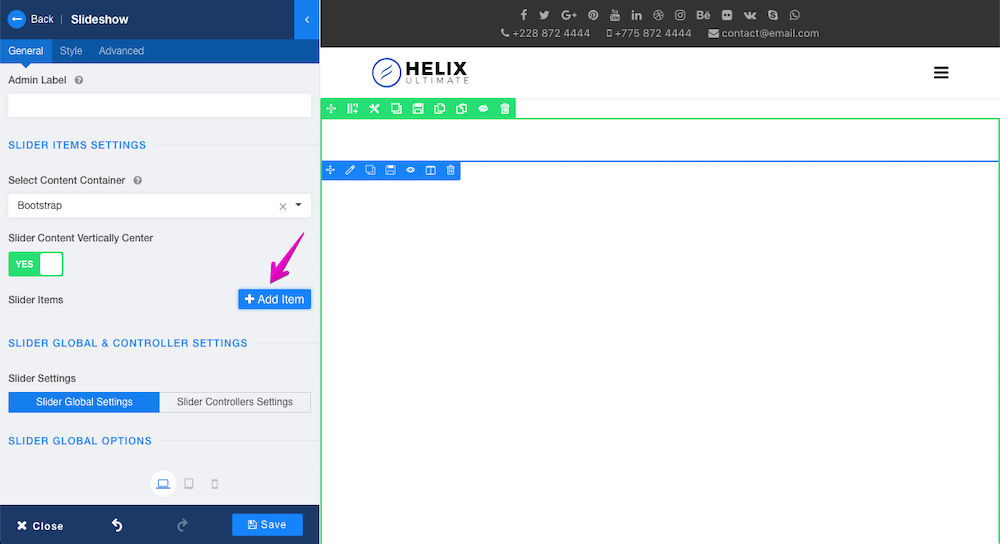Open the Behance social icon
This screenshot has height=544, width=1000.
point(703,15)
